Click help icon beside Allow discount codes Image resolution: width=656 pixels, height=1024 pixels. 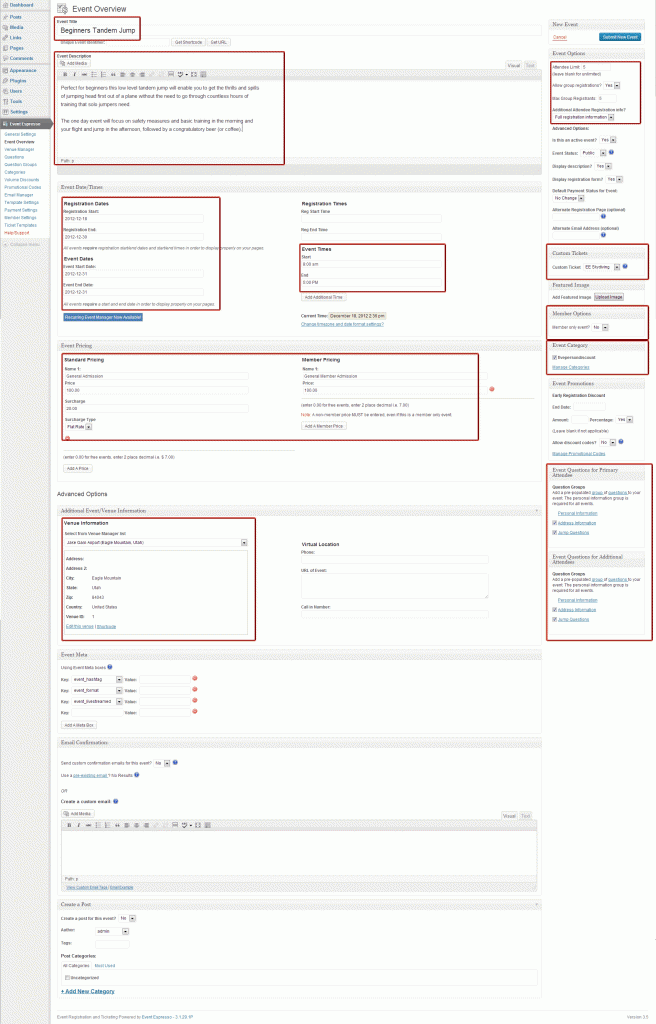[x=621, y=441]
